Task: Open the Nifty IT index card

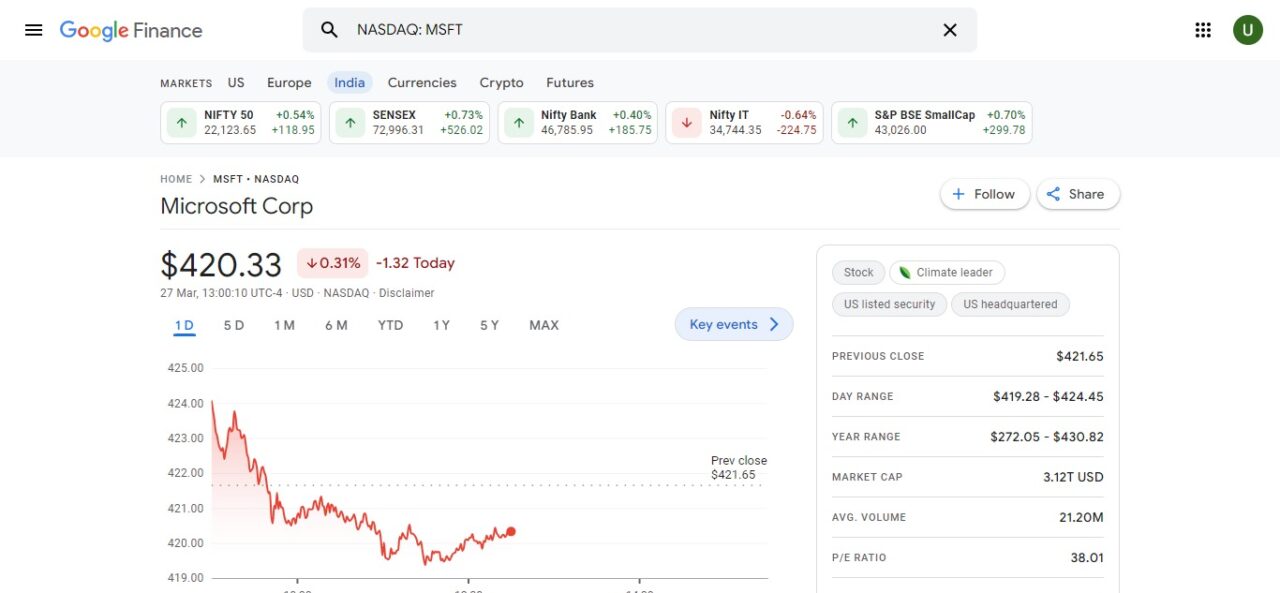Action: pyautogui.click(x=745, y=123)
